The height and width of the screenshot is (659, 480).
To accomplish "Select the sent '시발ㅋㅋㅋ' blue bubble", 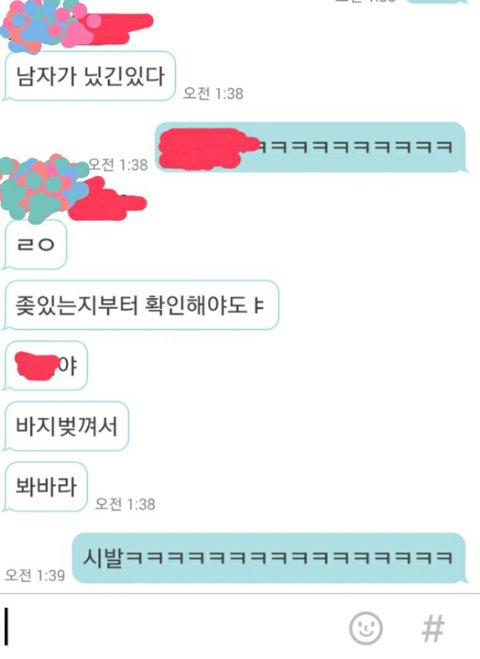I will [x=269, y=558].
